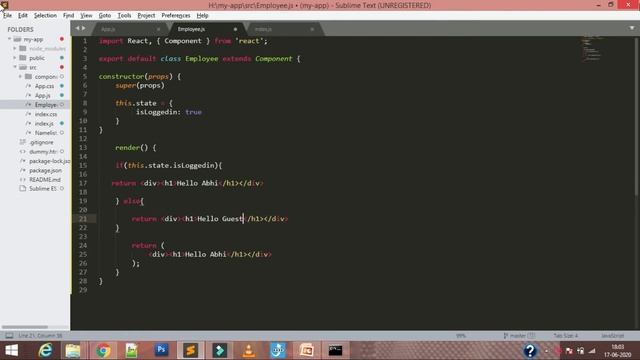Screen dimensions: 640x360
Task: Open Sublime ES file in sidebar
Action: point(43,189)
